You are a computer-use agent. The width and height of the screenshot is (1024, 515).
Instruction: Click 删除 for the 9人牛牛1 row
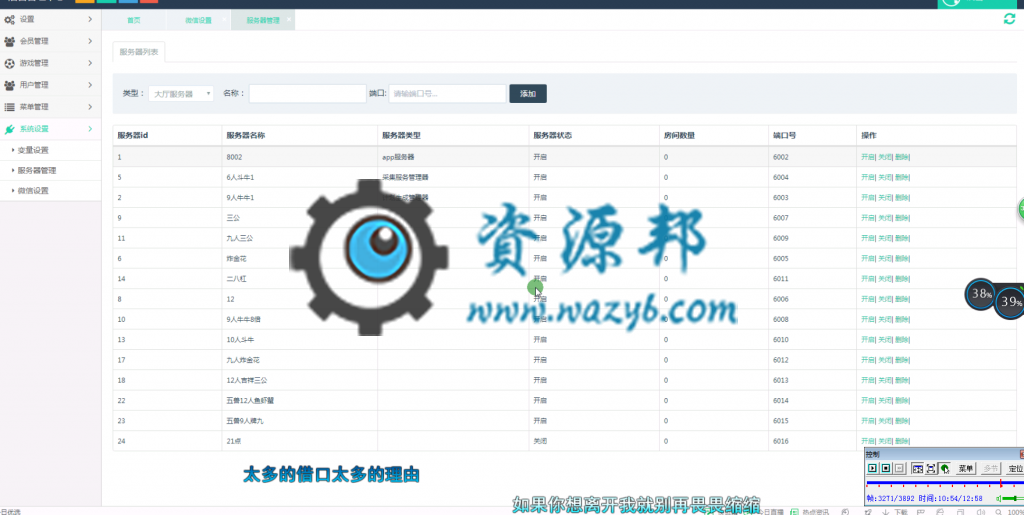pos(901,198)
